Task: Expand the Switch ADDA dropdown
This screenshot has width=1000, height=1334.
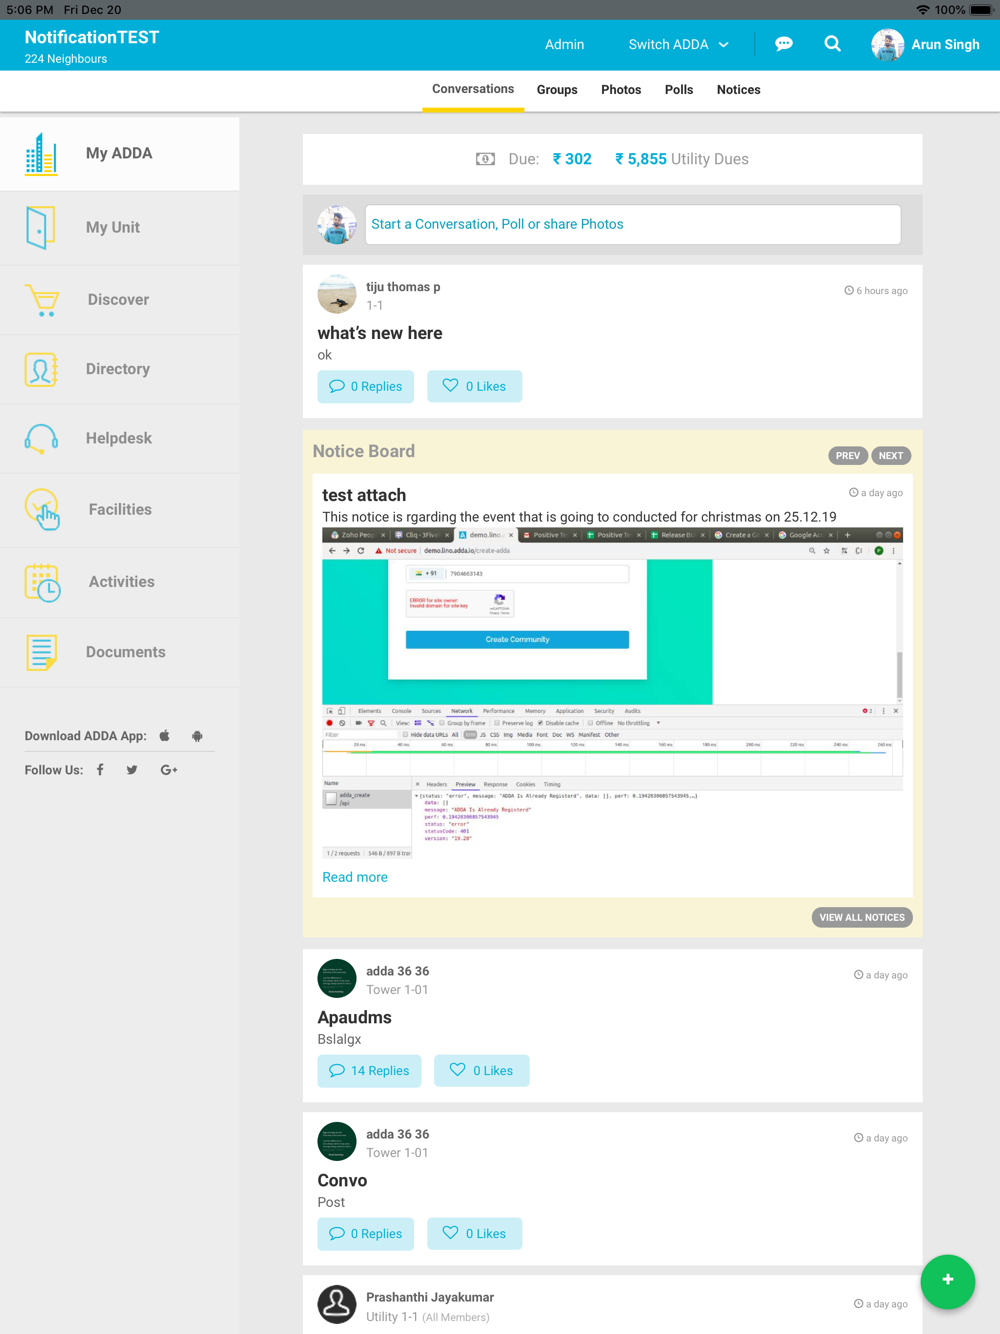Action: 679,45
